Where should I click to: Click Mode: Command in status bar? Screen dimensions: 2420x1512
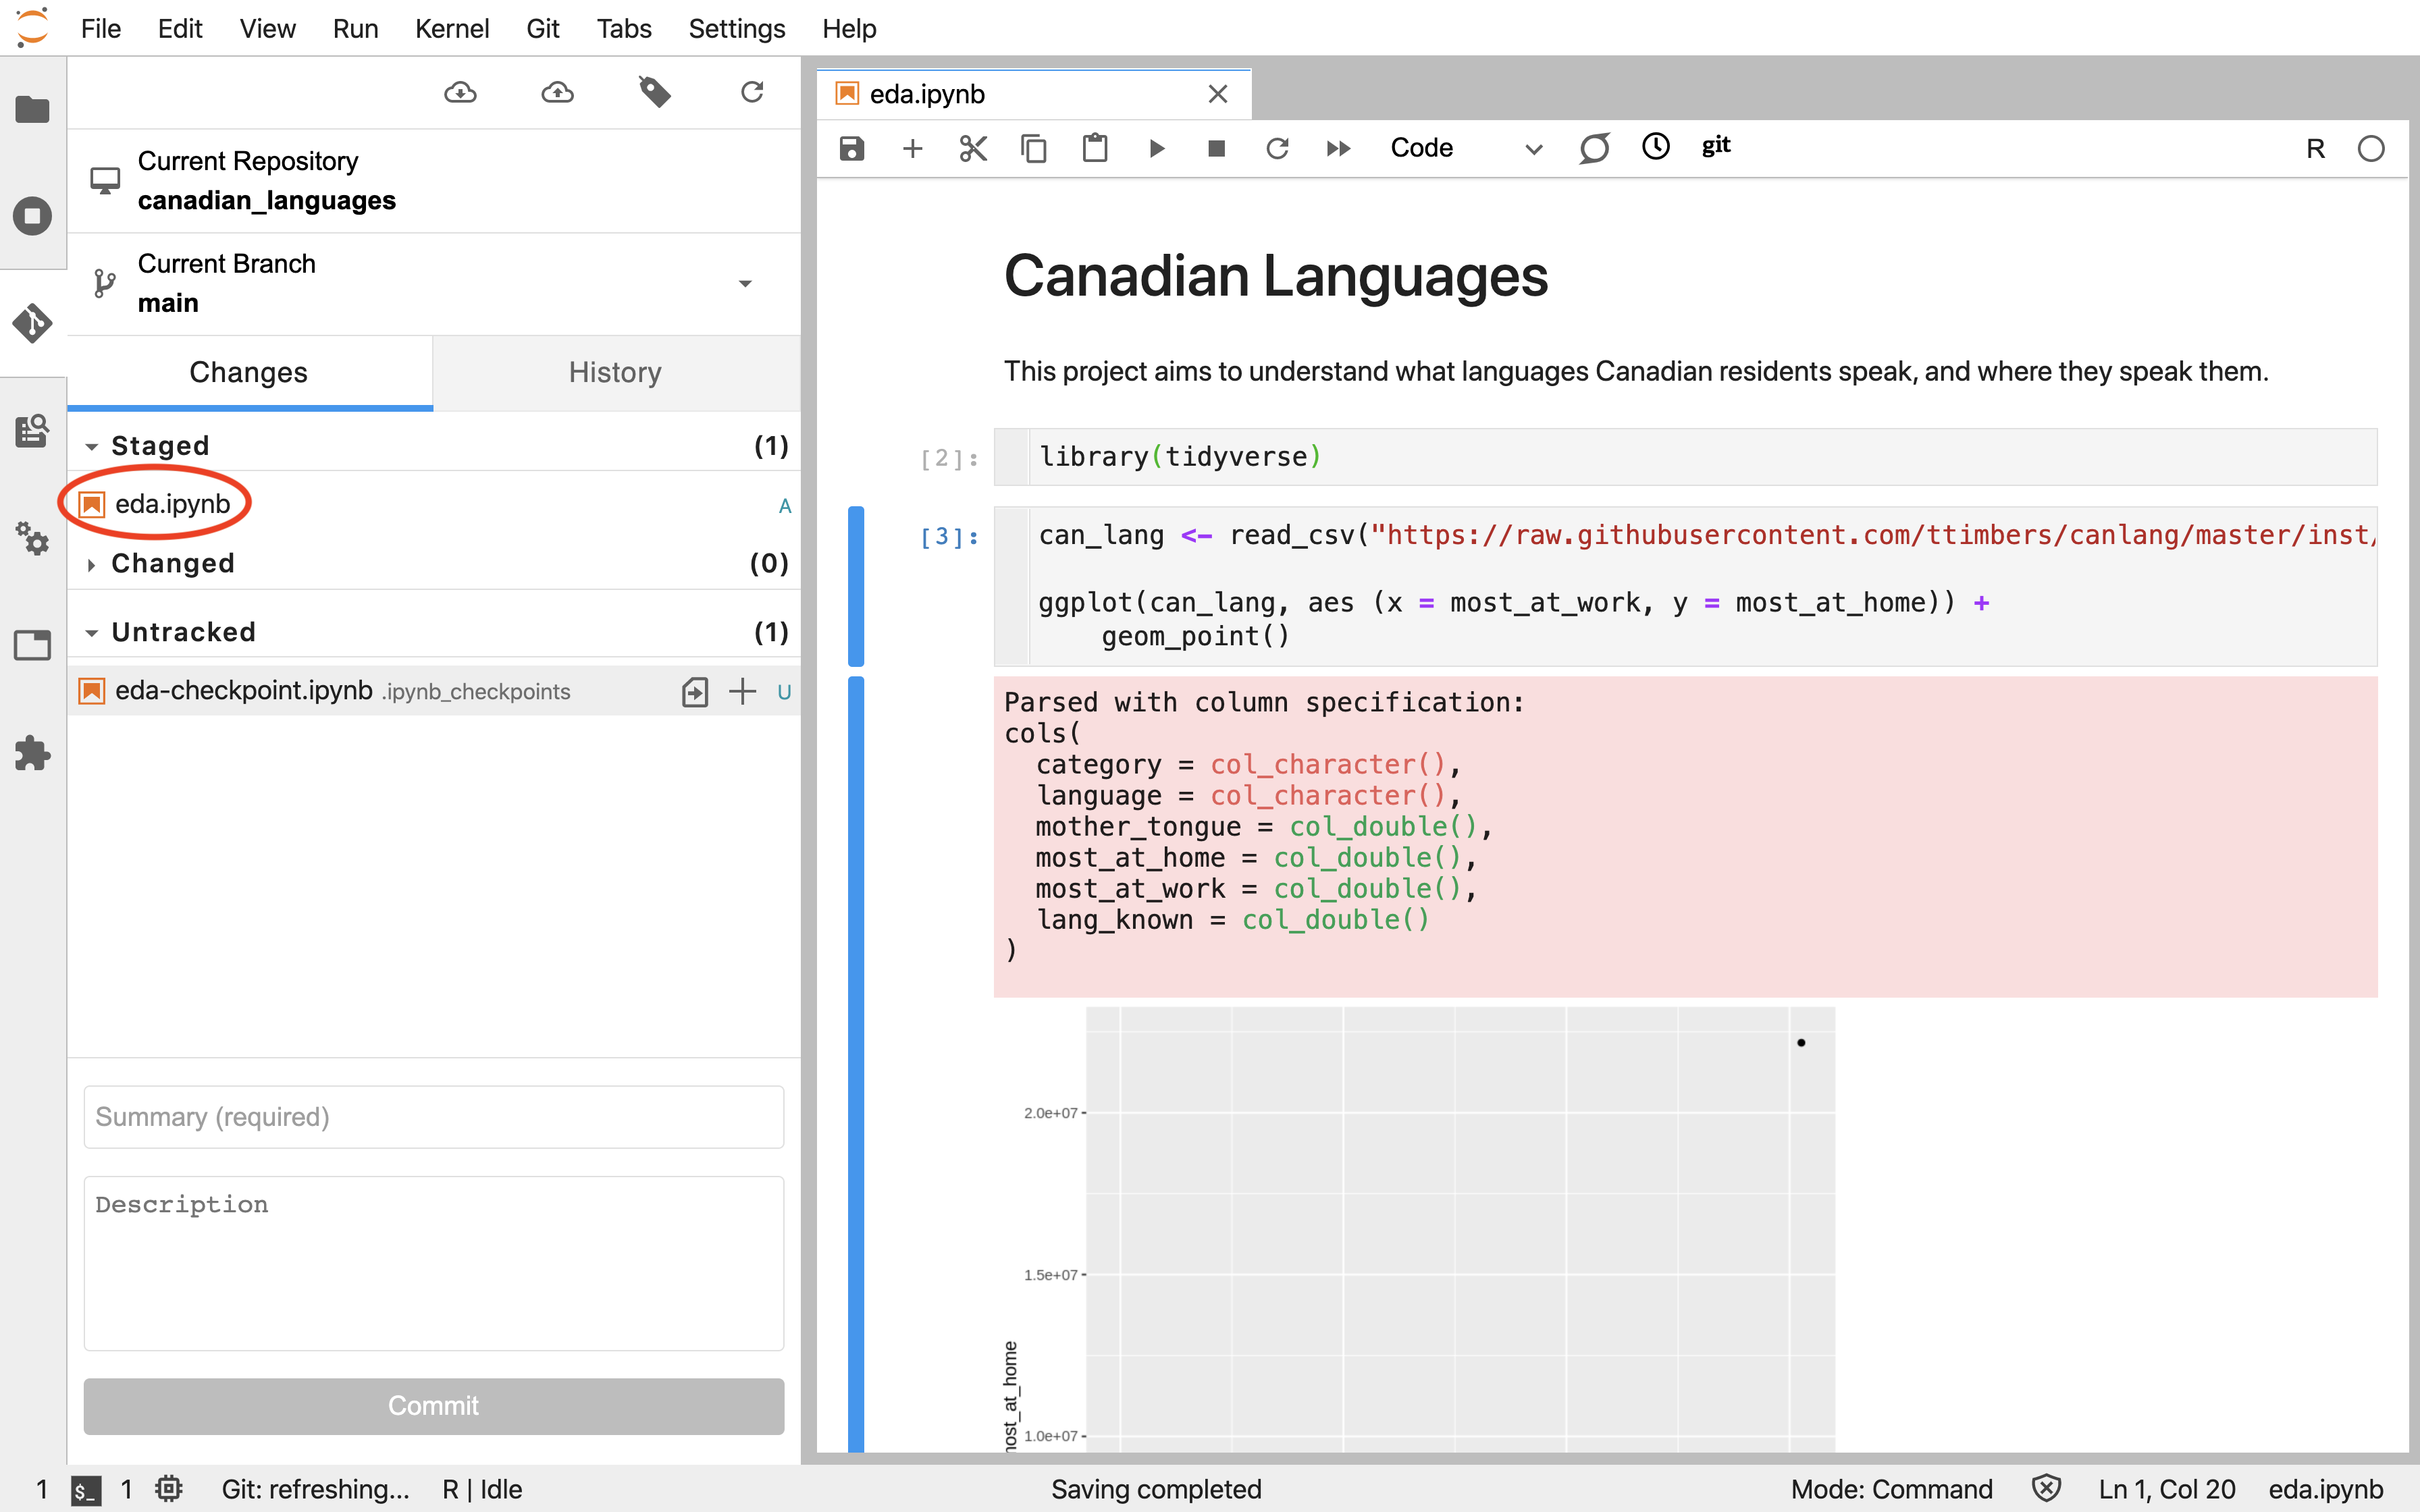point(1891,1490)
